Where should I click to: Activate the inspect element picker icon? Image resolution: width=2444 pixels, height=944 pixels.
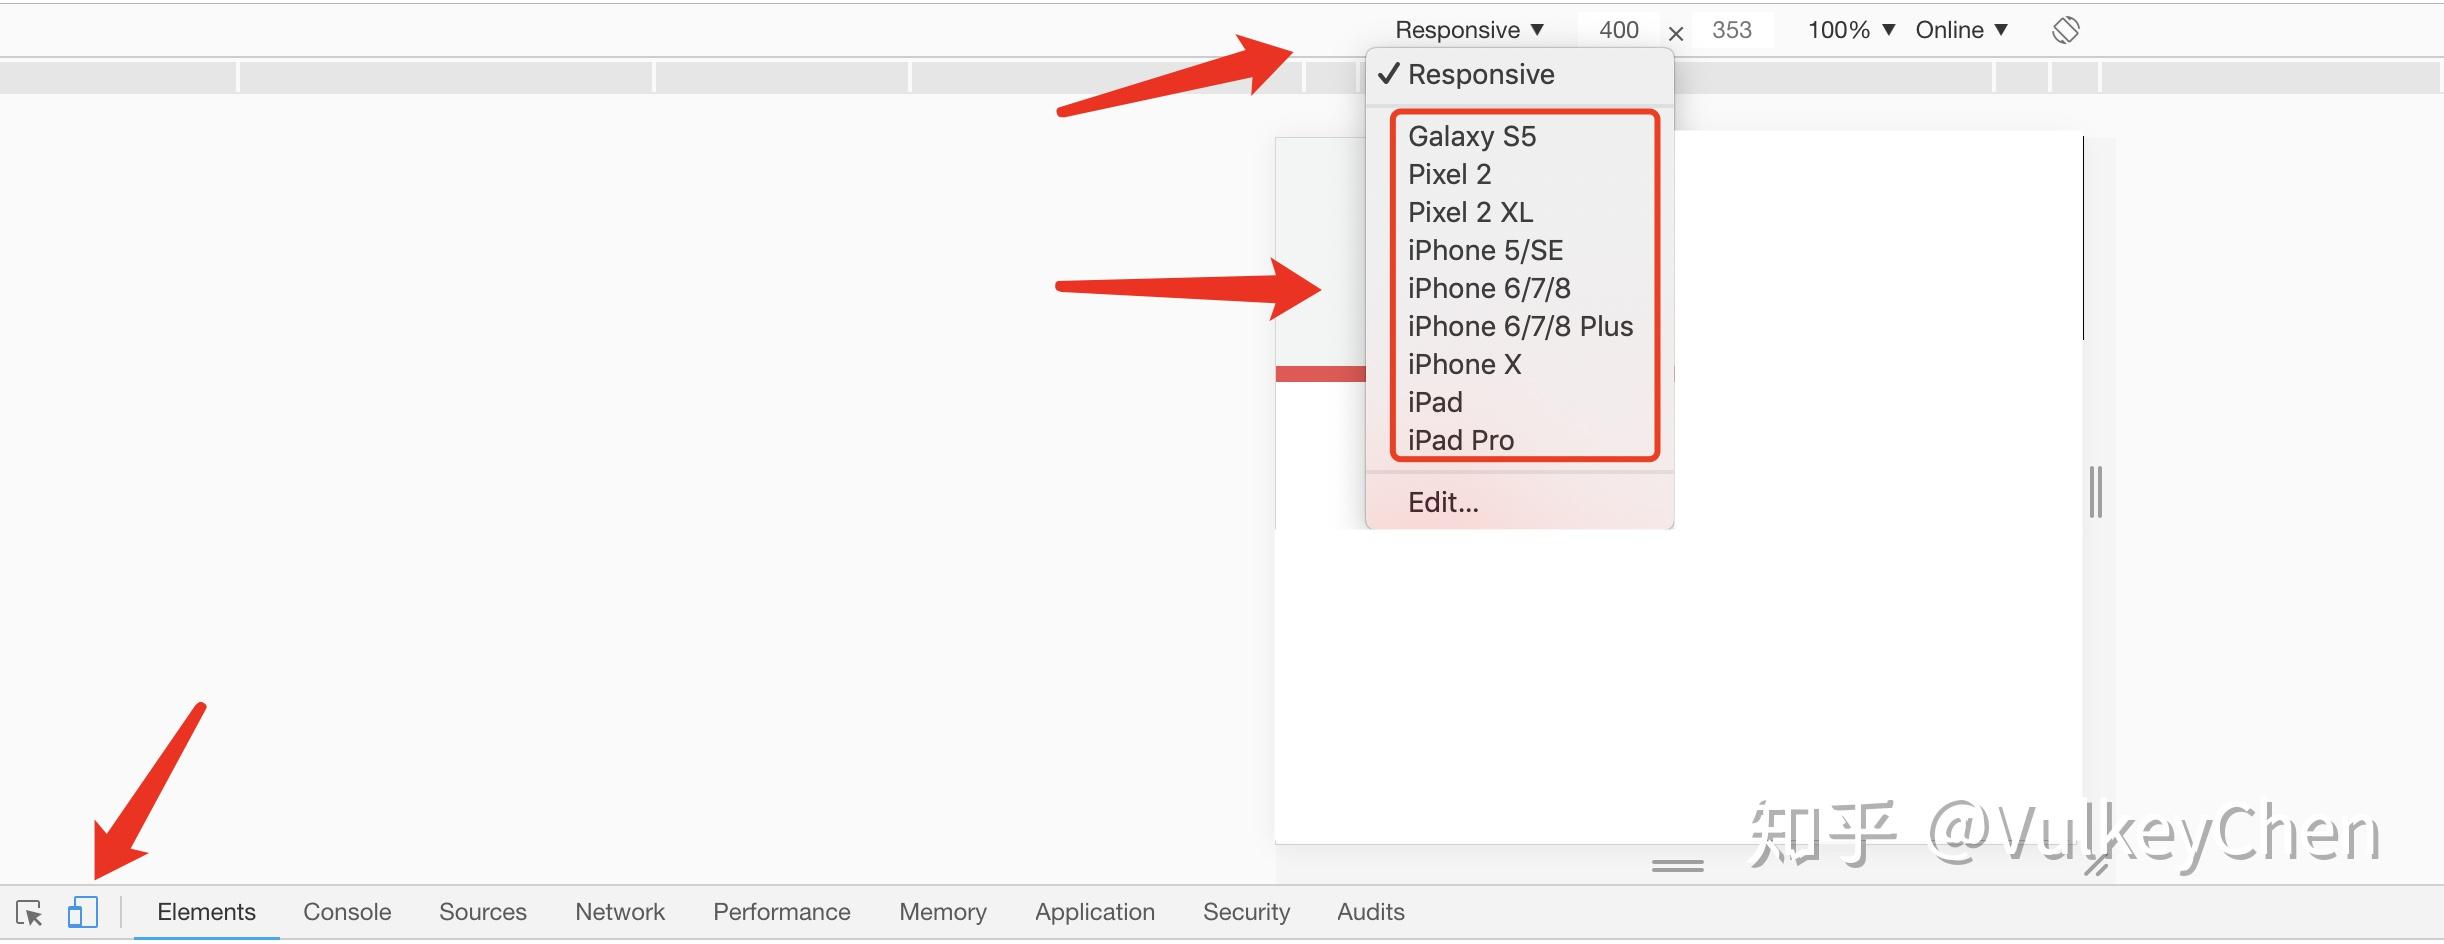click(29, 912)
